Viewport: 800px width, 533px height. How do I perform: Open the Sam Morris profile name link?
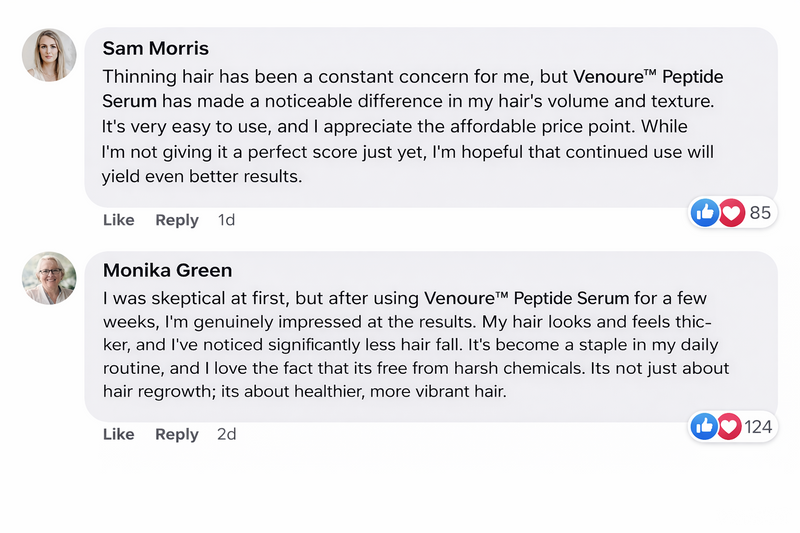[x=156, y=49]
